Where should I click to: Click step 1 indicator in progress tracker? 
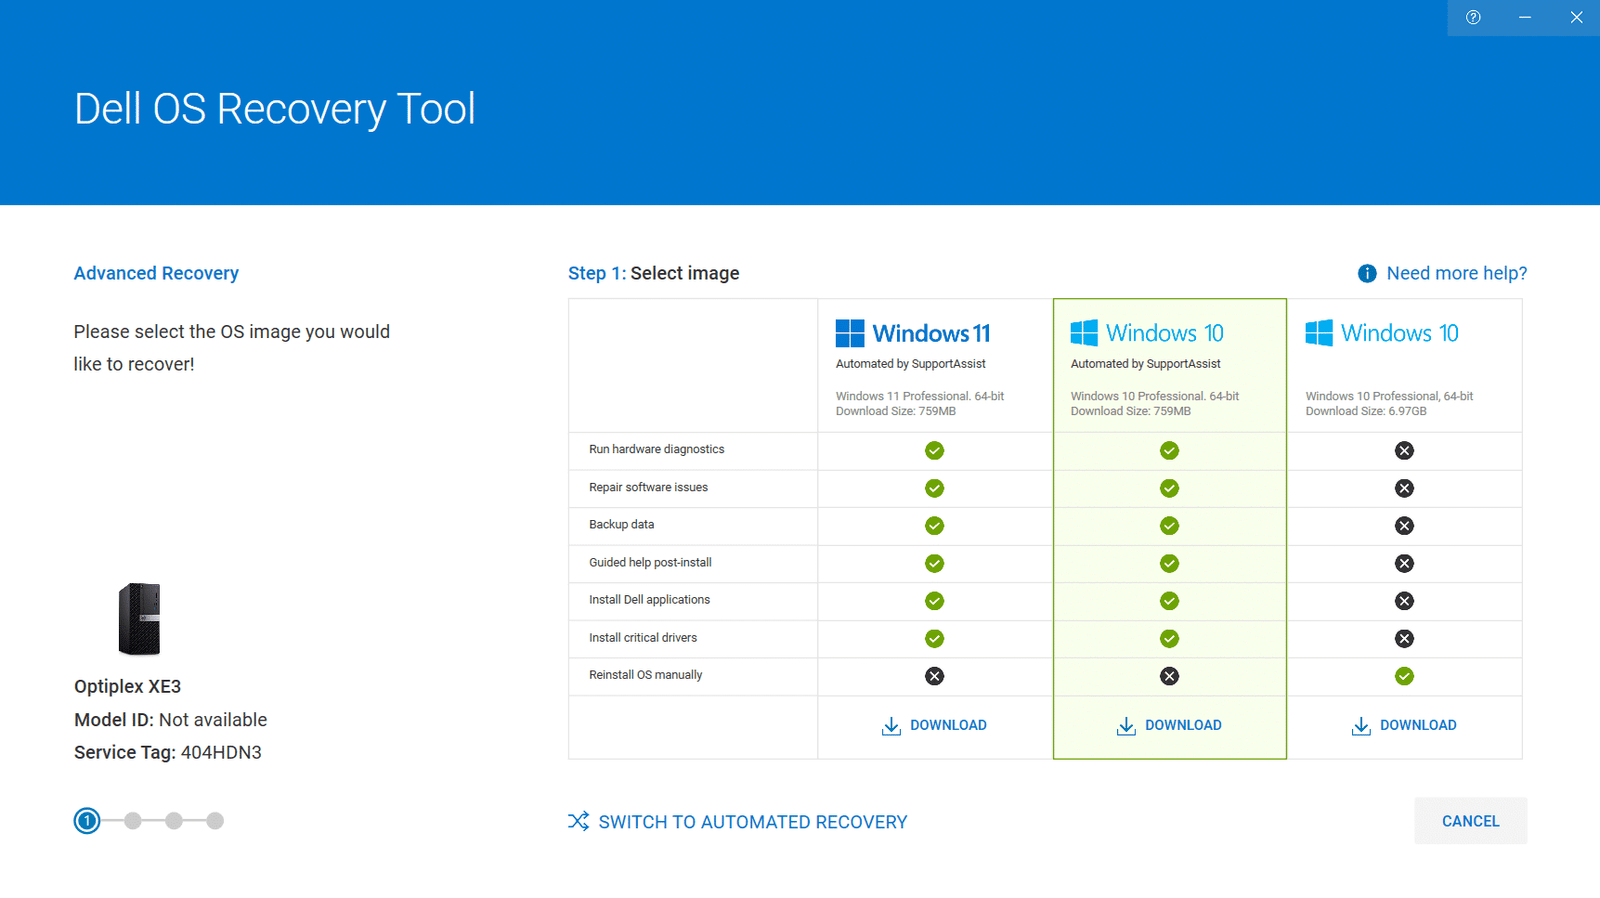coord(87,821)
